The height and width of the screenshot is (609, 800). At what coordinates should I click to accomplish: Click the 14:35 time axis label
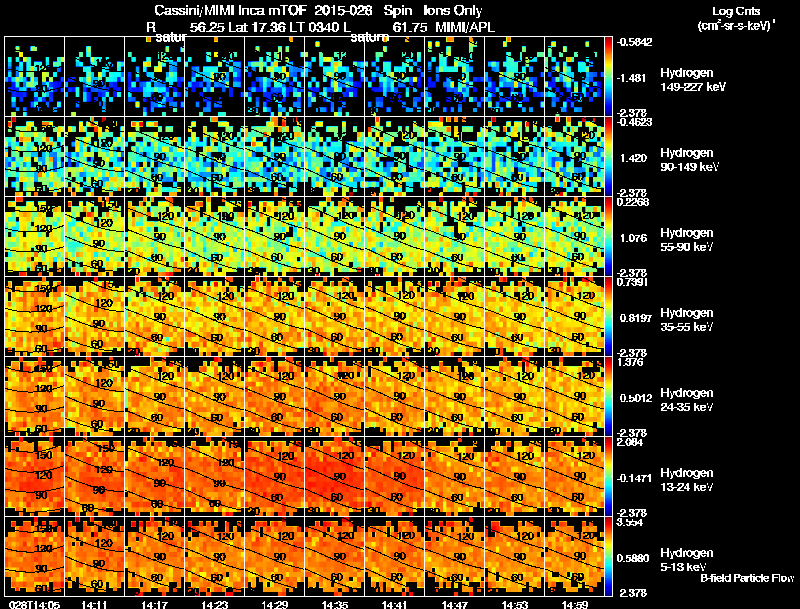coord(335,604)
